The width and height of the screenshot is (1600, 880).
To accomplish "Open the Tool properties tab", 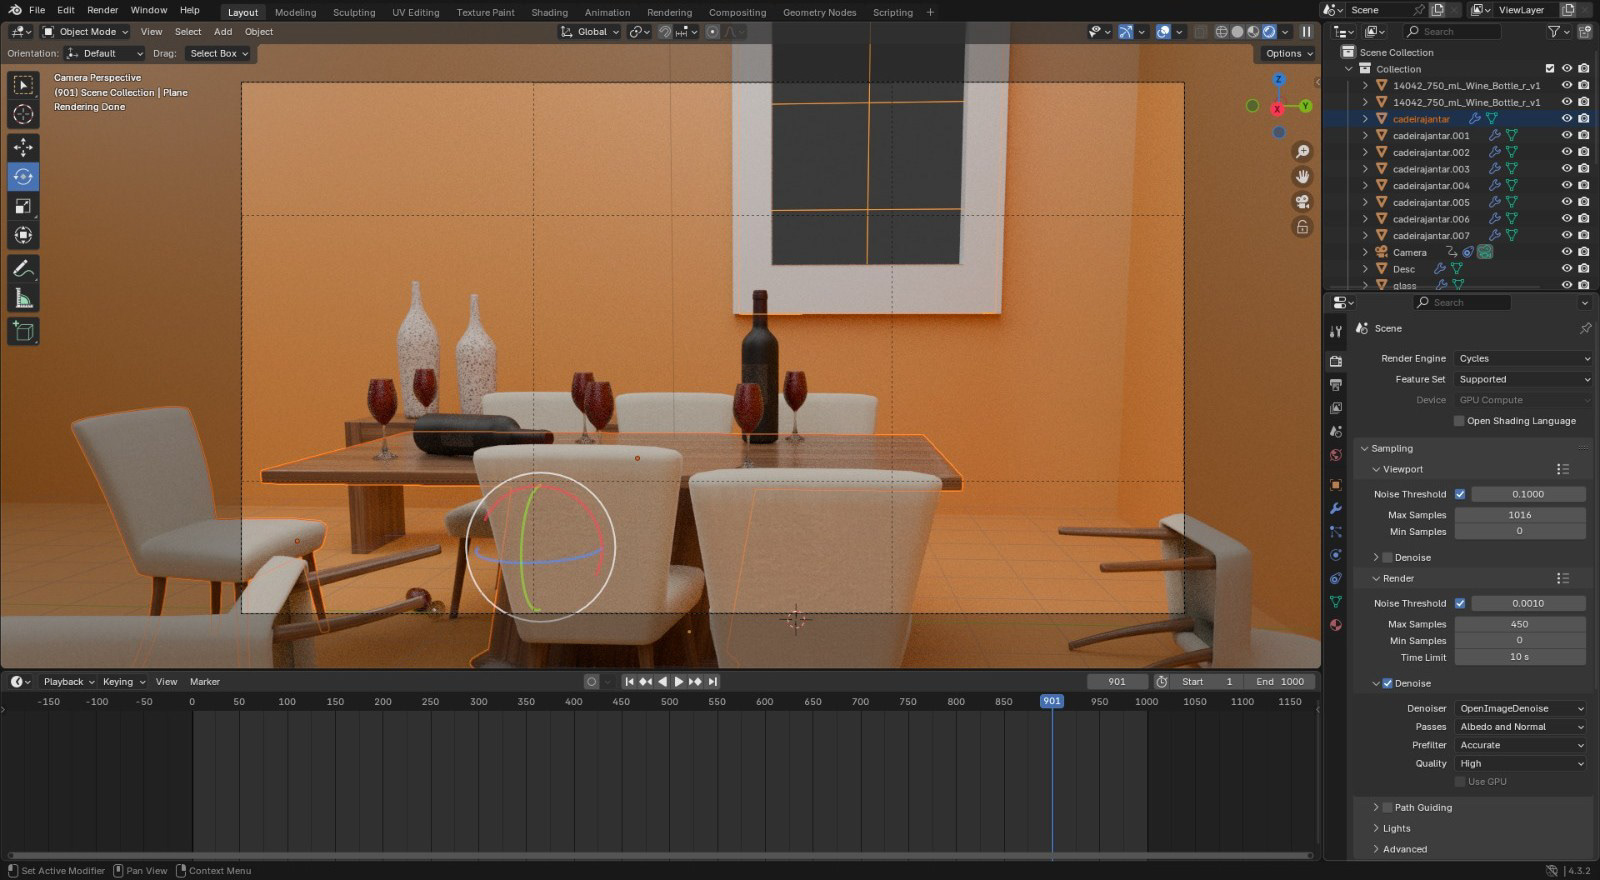I will [x=1336, y=331].
